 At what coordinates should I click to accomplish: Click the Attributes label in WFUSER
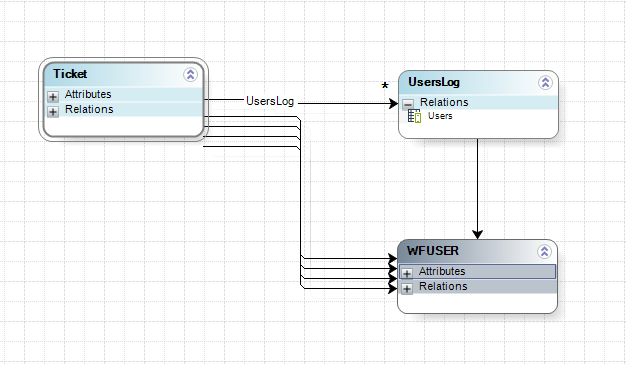tap(442, 272)
